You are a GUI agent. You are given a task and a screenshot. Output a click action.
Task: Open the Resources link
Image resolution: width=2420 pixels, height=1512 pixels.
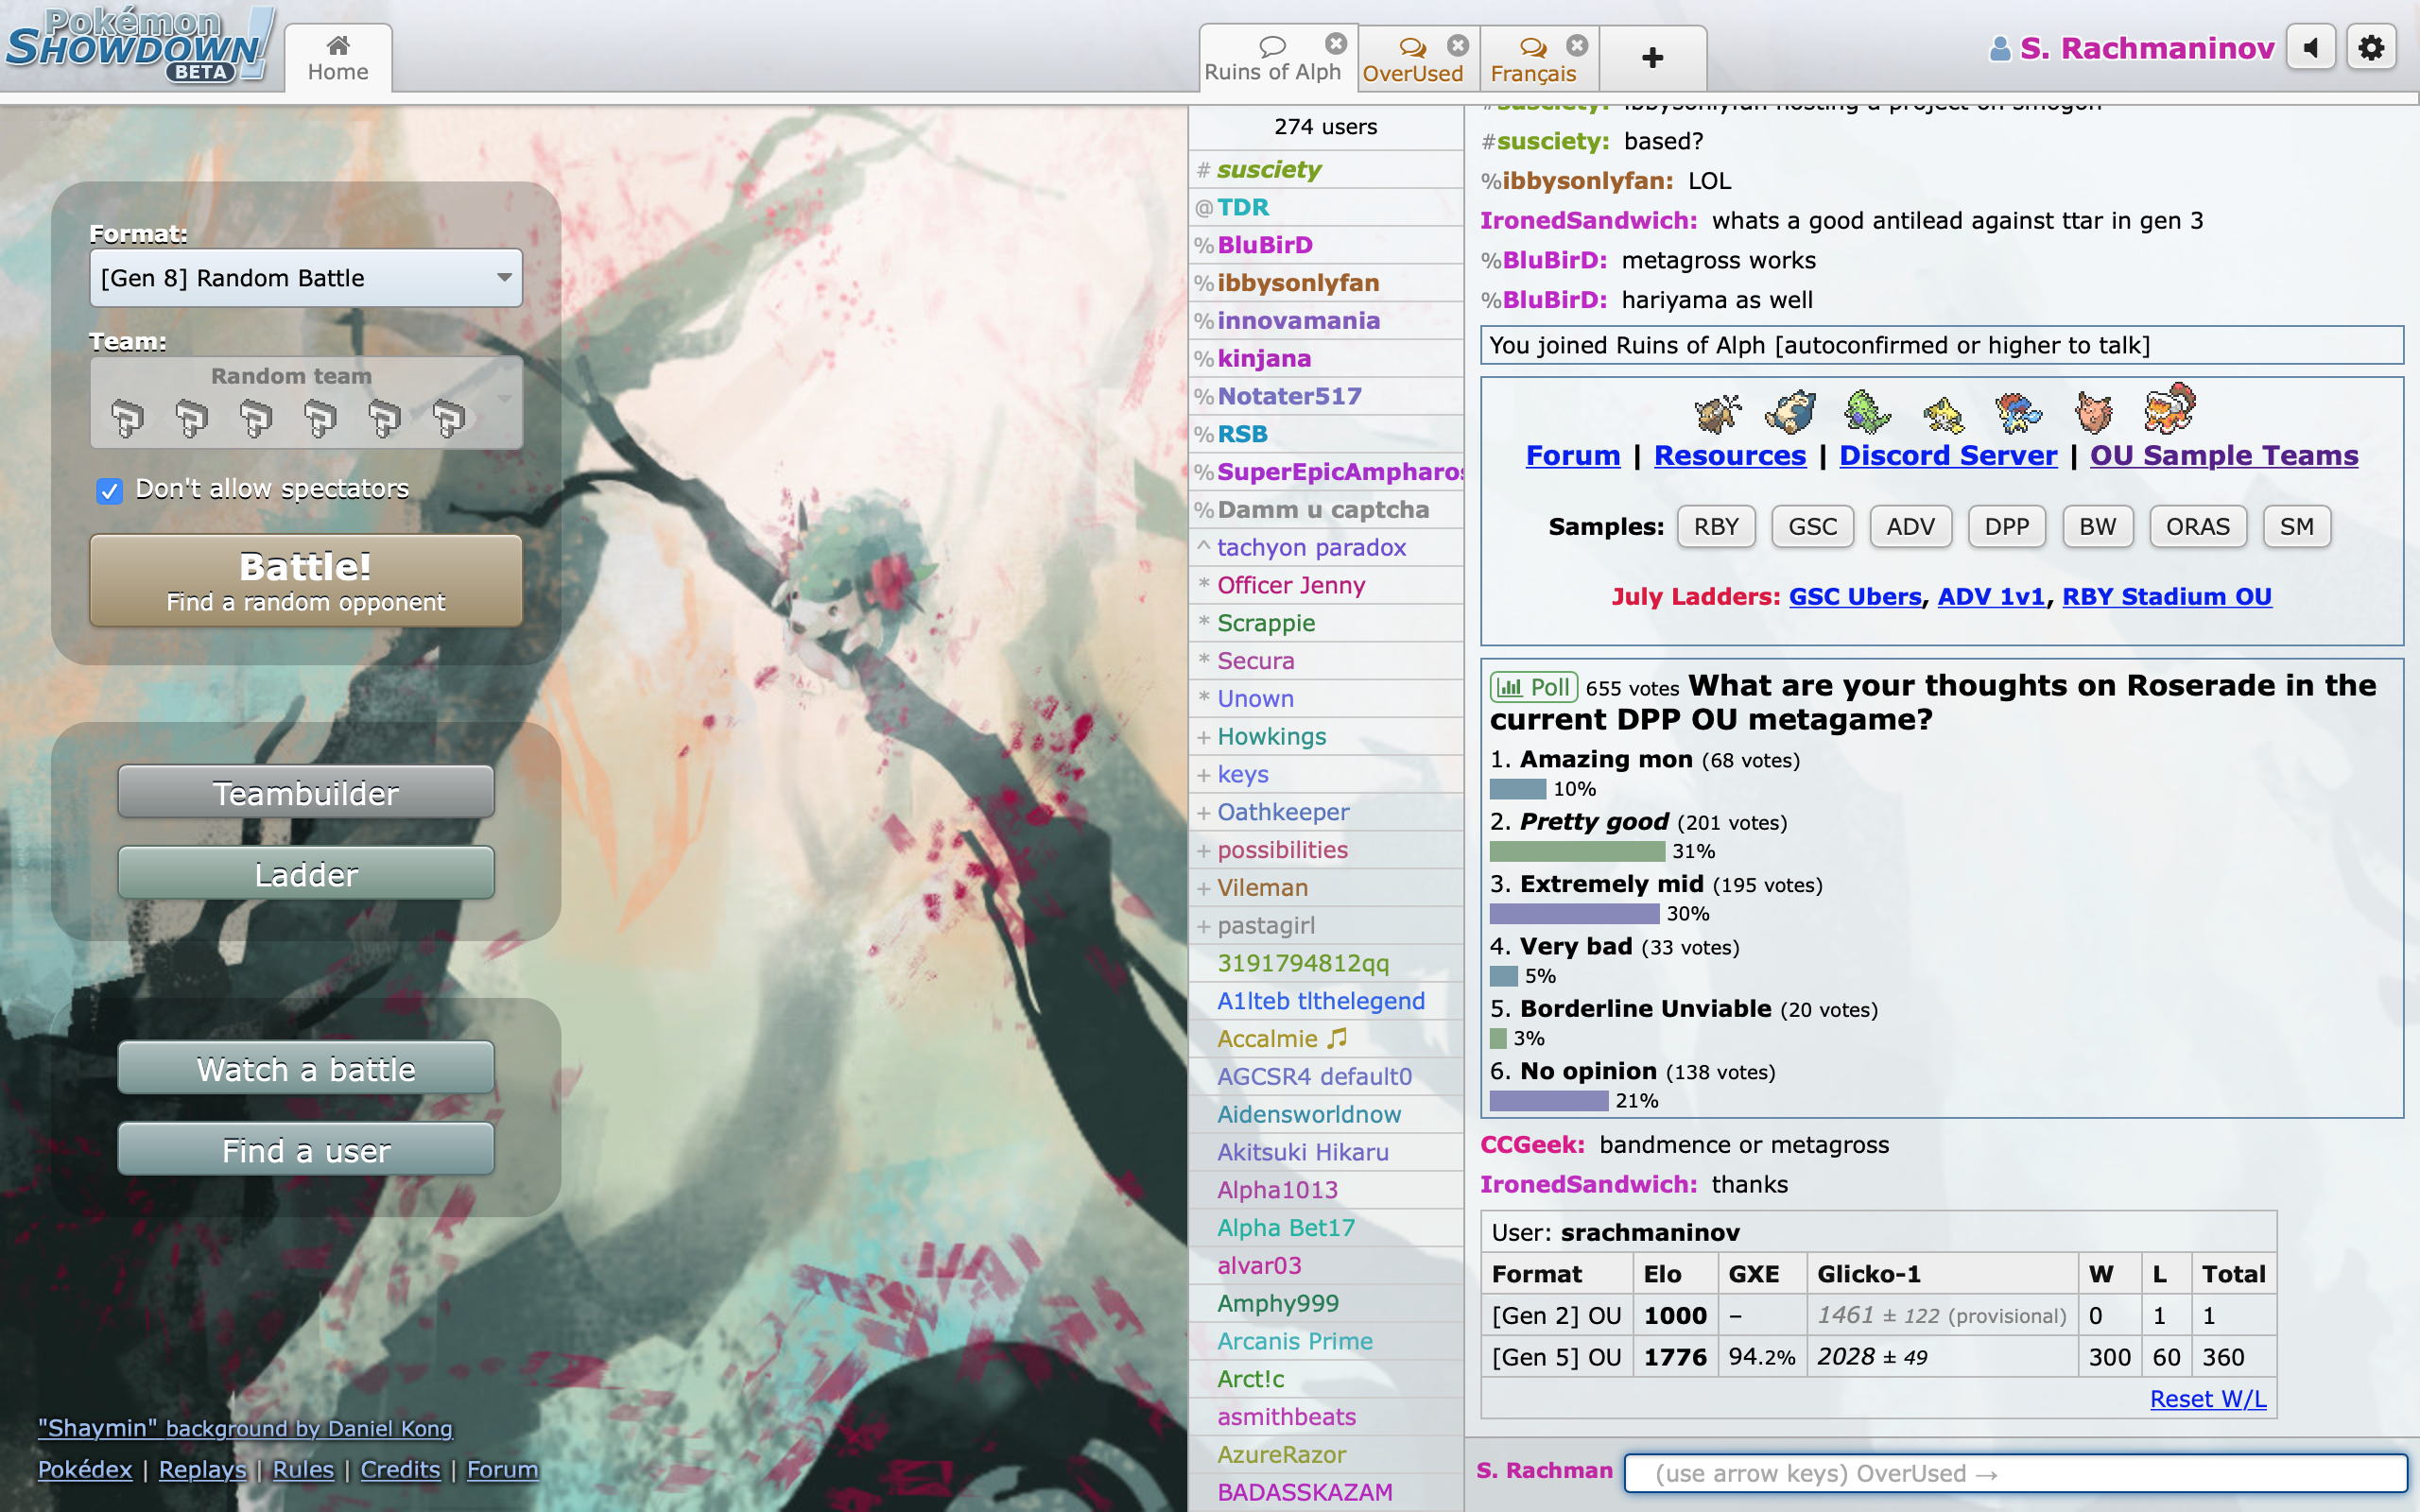(x=1730, y=456)
